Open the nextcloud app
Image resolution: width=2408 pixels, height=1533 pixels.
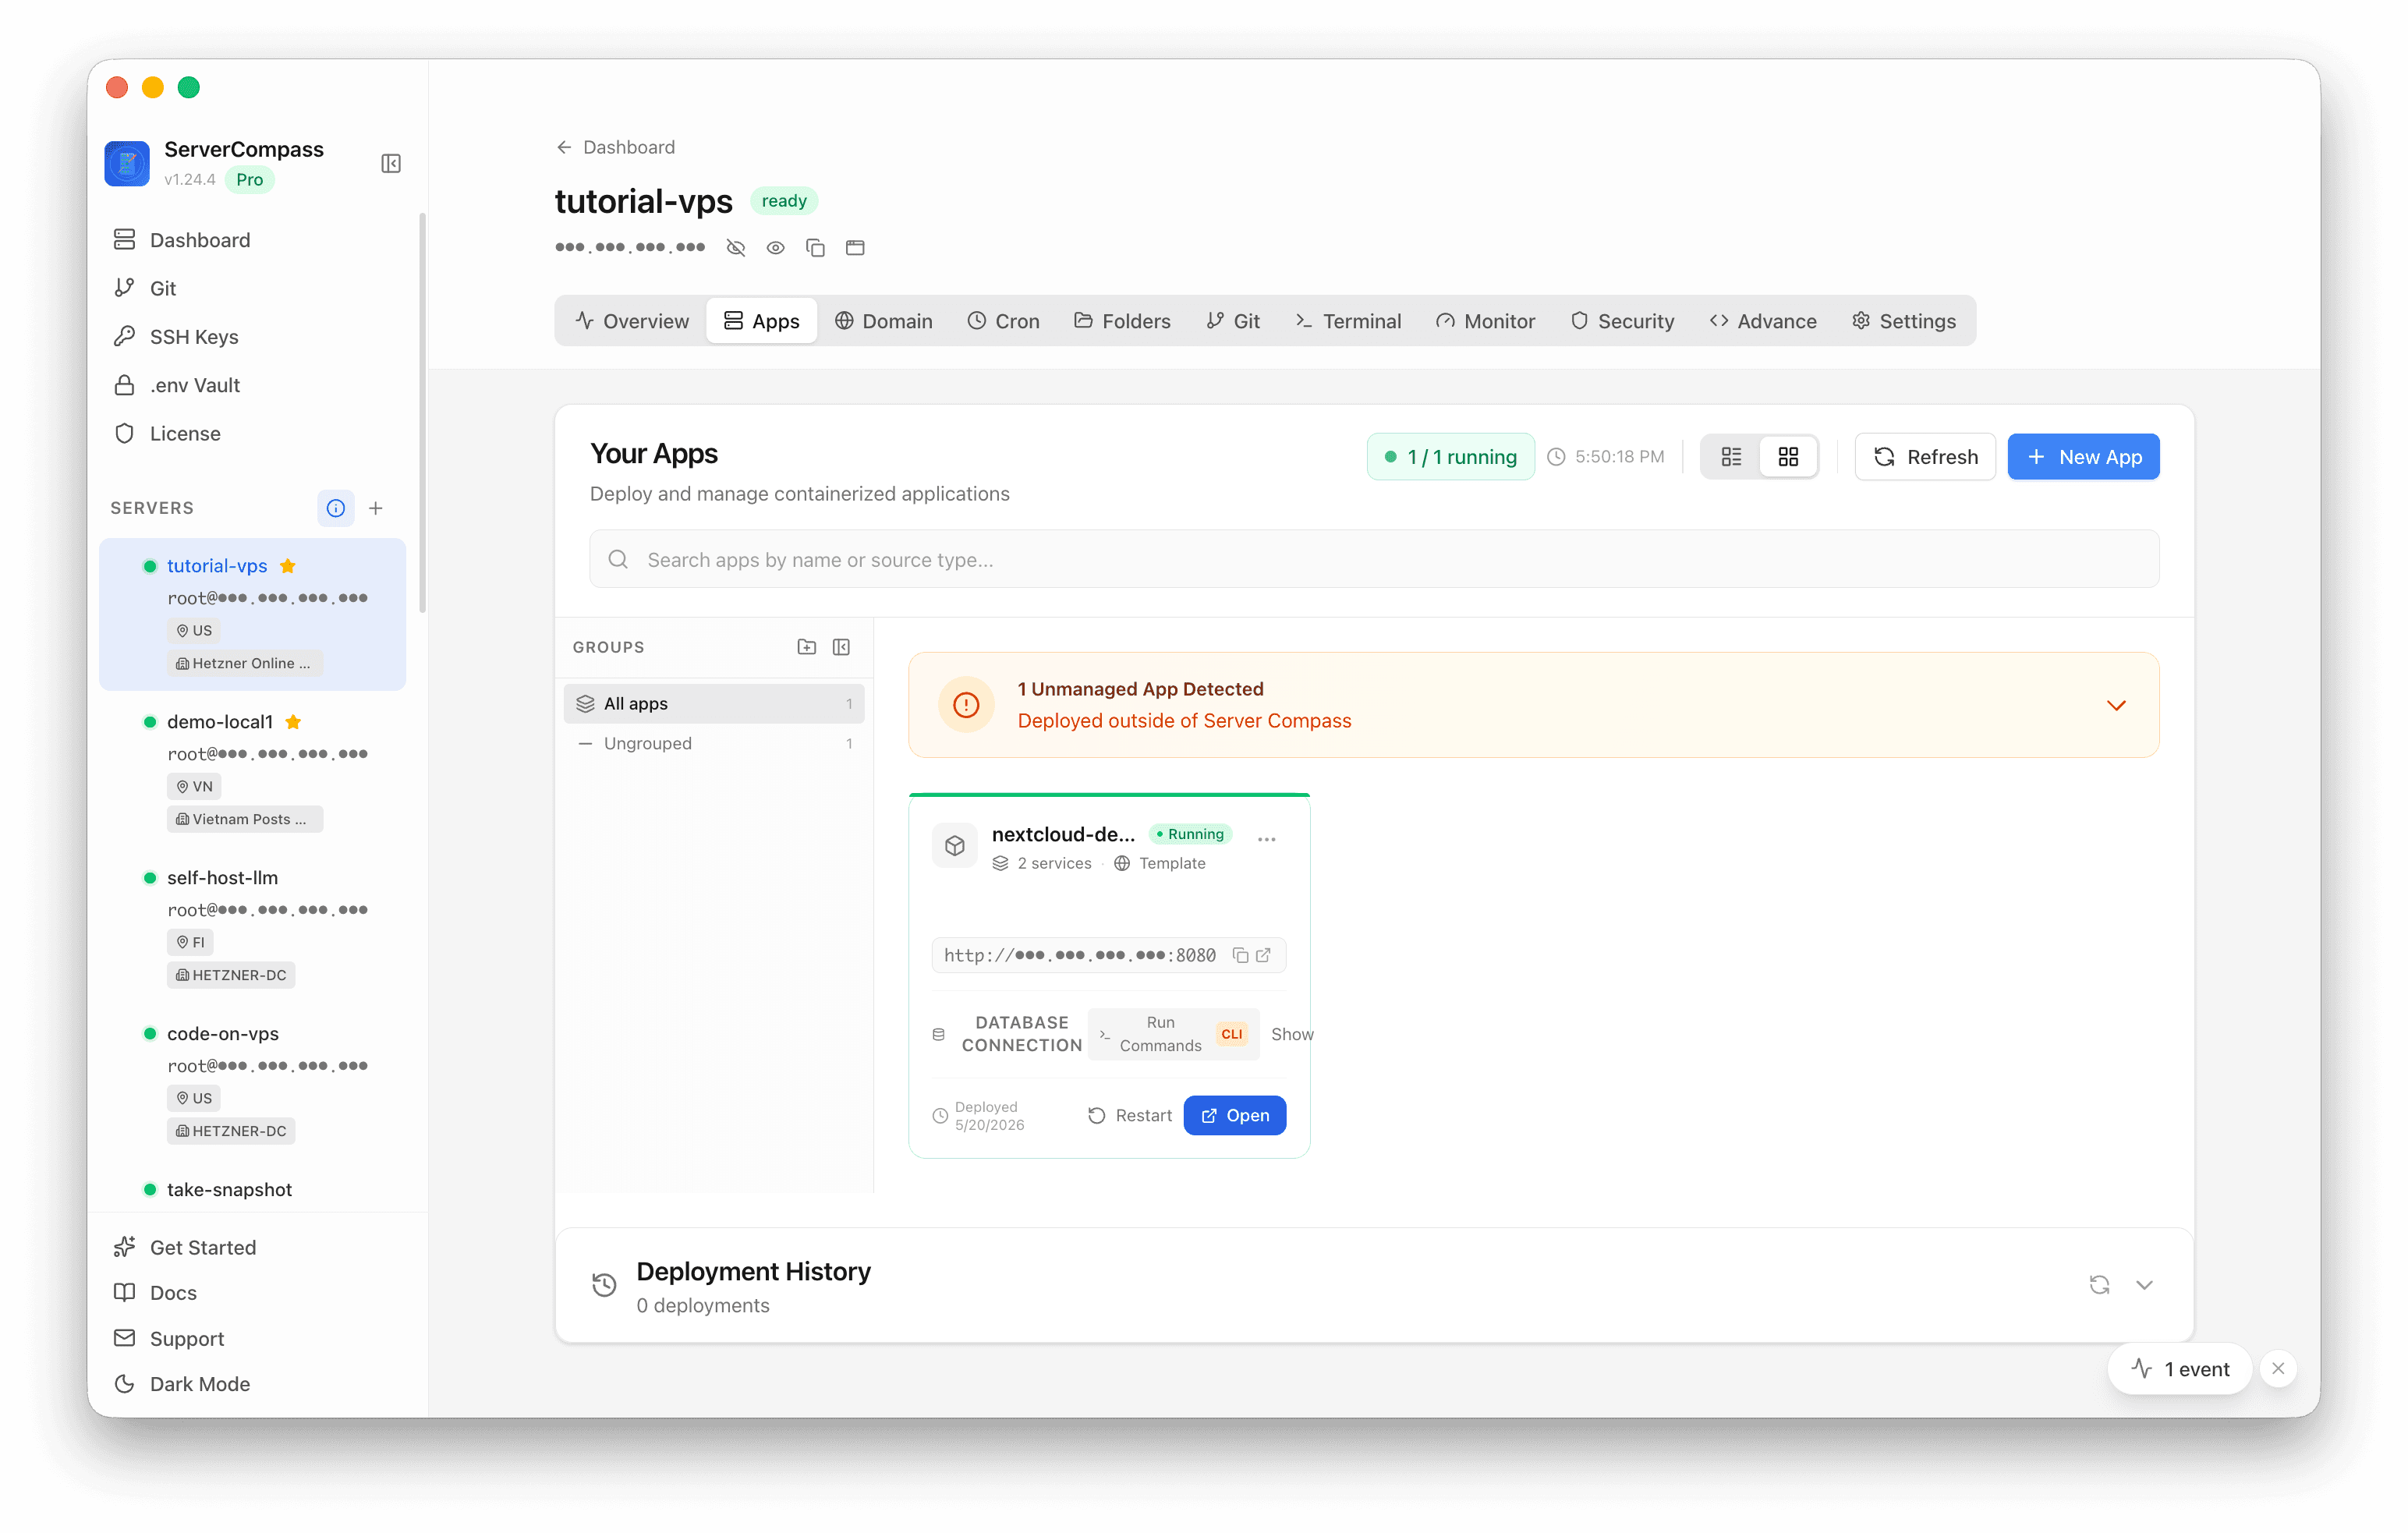pos(1235,1116)
